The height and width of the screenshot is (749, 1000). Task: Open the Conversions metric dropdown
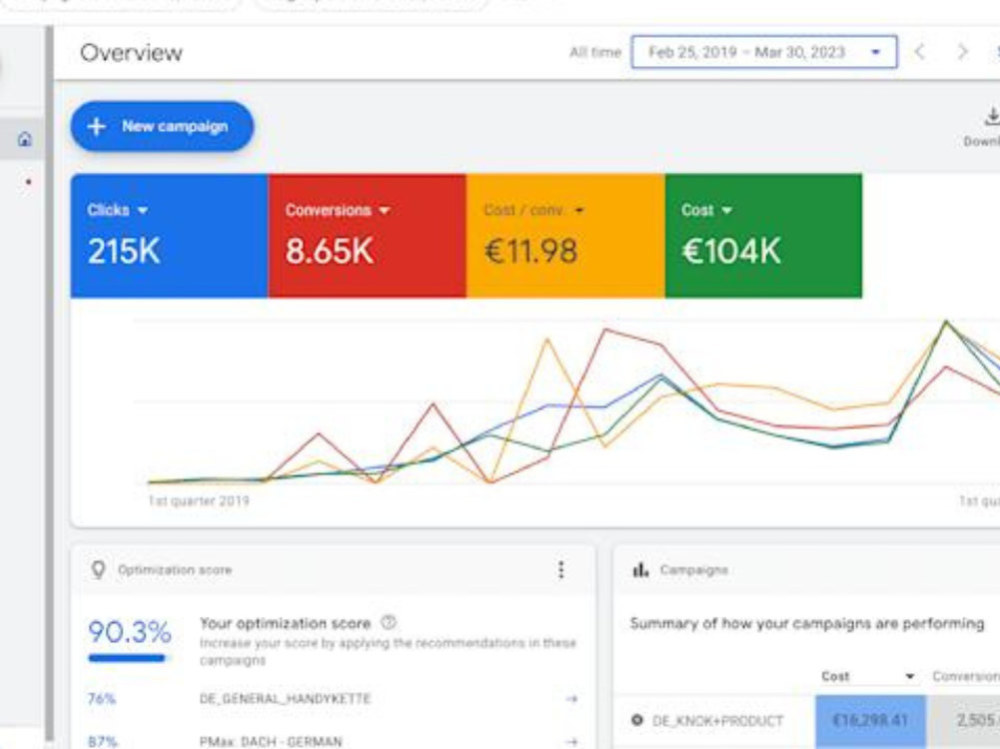[x=337, y=211]
